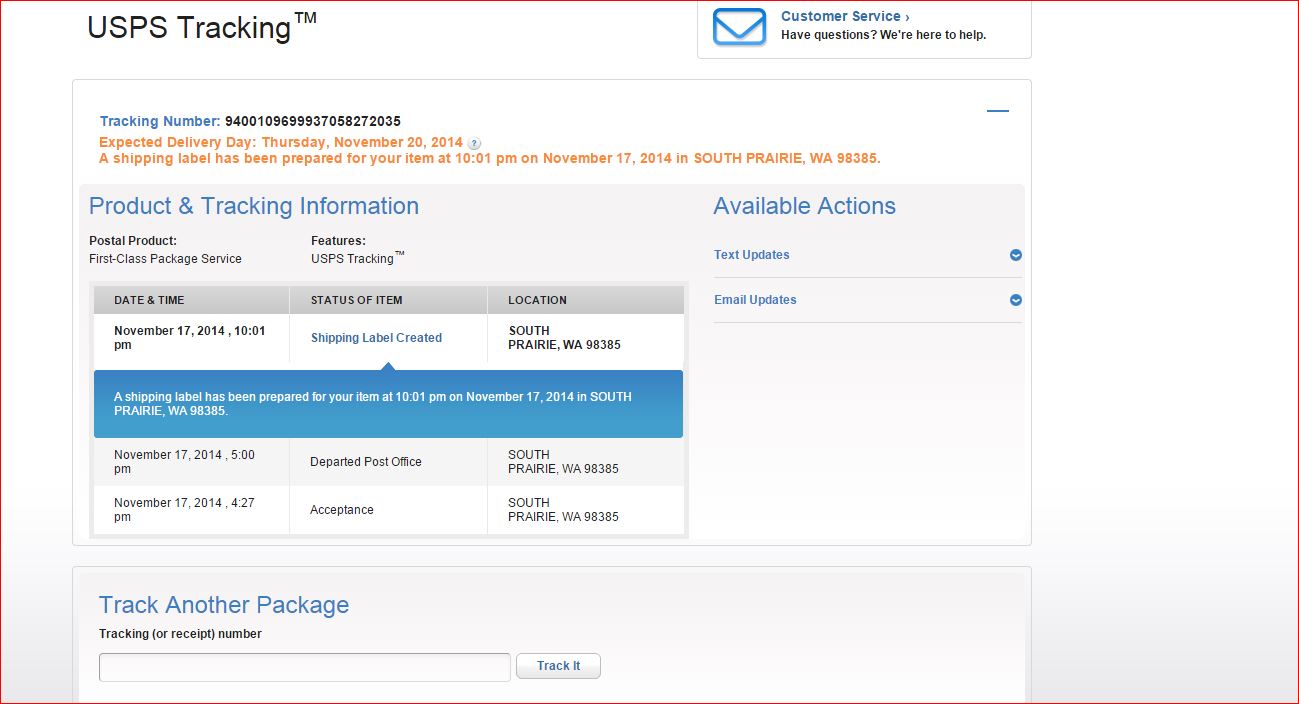
Task: Collapse the tracking result with the minus icon
Action: pyautogui.click(x=997, y=111)
